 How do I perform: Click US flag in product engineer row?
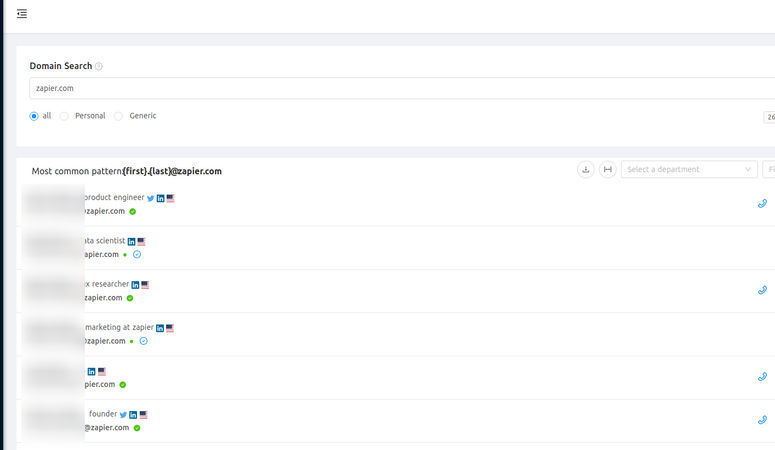pos(171,198)
